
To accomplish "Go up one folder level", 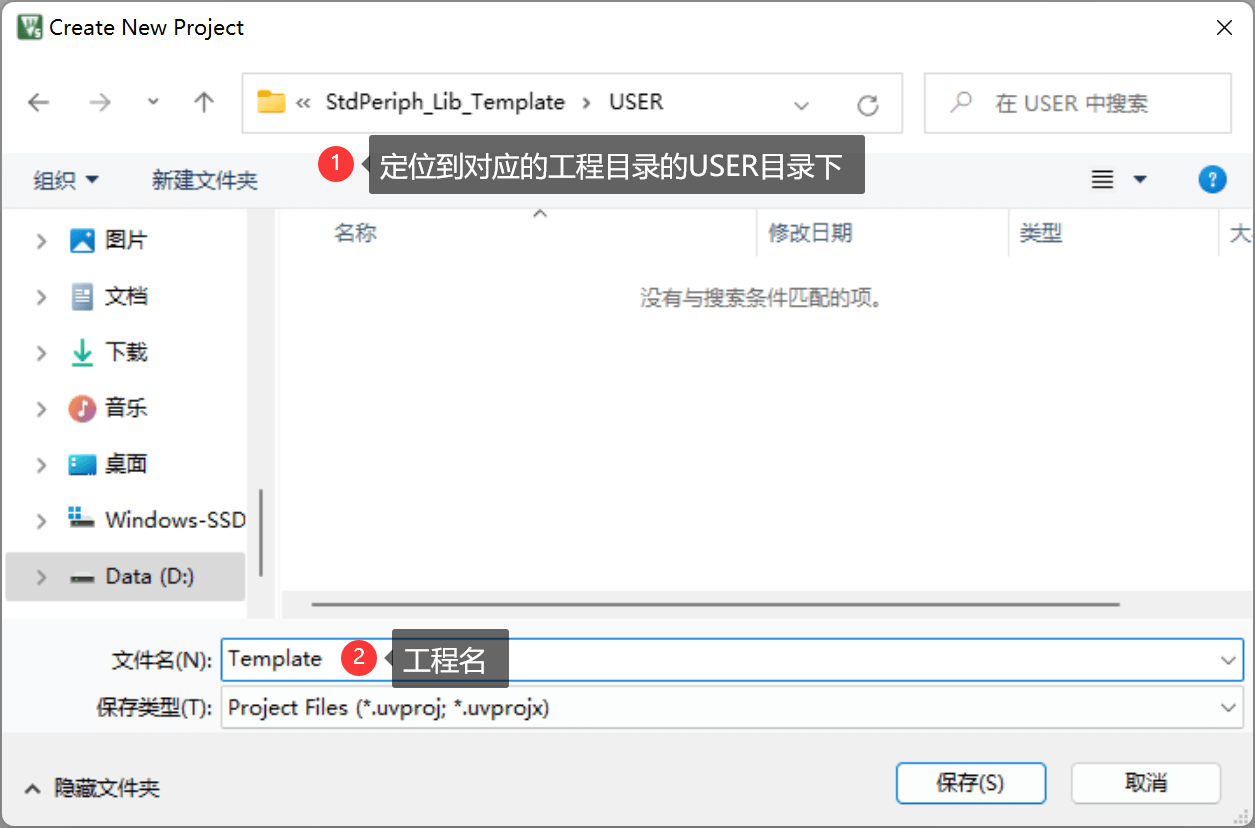I will pos(204,102).
